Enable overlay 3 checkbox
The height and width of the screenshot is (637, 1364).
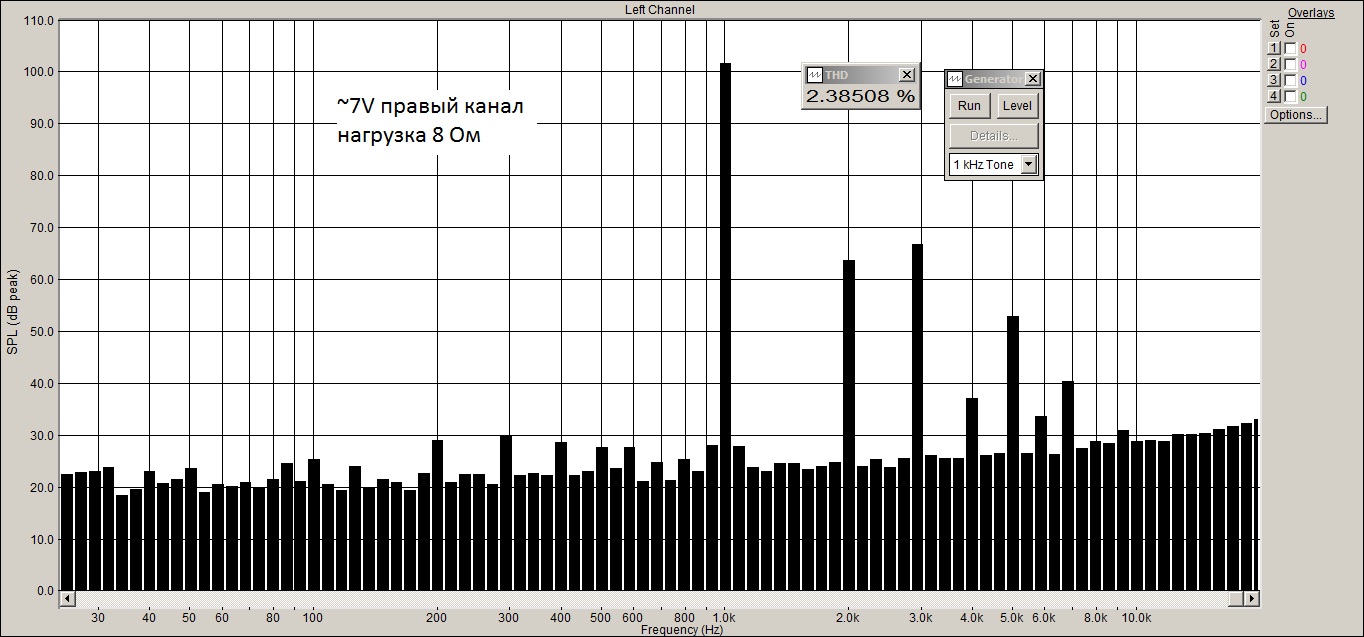point(1290,81)
